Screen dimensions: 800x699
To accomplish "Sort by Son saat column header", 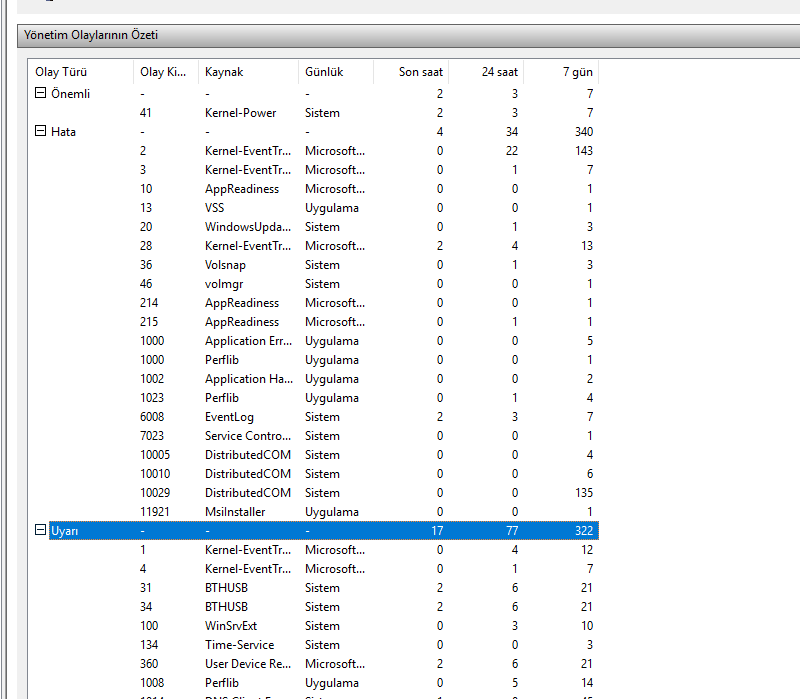I will 411,72.
